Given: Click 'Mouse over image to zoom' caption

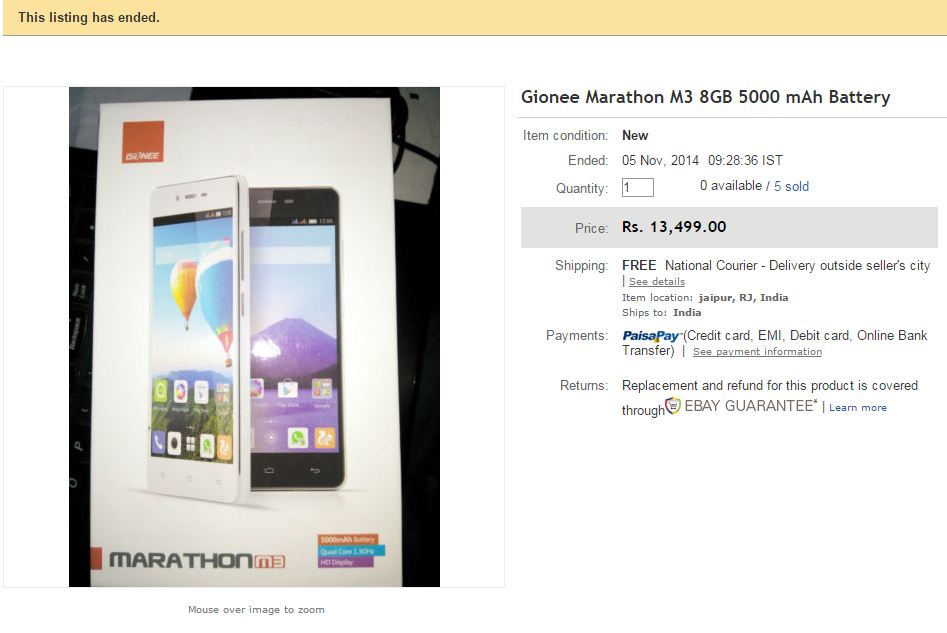Looking at the screenshot, I should coord(256,609).
